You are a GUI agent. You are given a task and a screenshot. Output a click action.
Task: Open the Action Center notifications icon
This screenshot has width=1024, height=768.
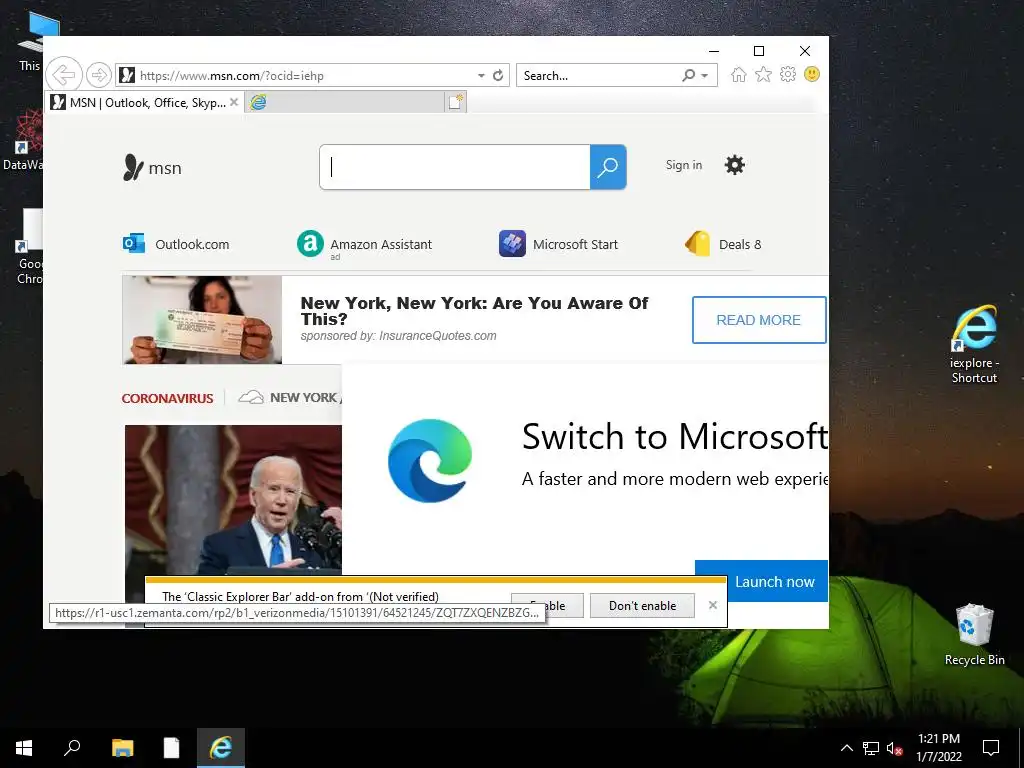tap(991, 748)
